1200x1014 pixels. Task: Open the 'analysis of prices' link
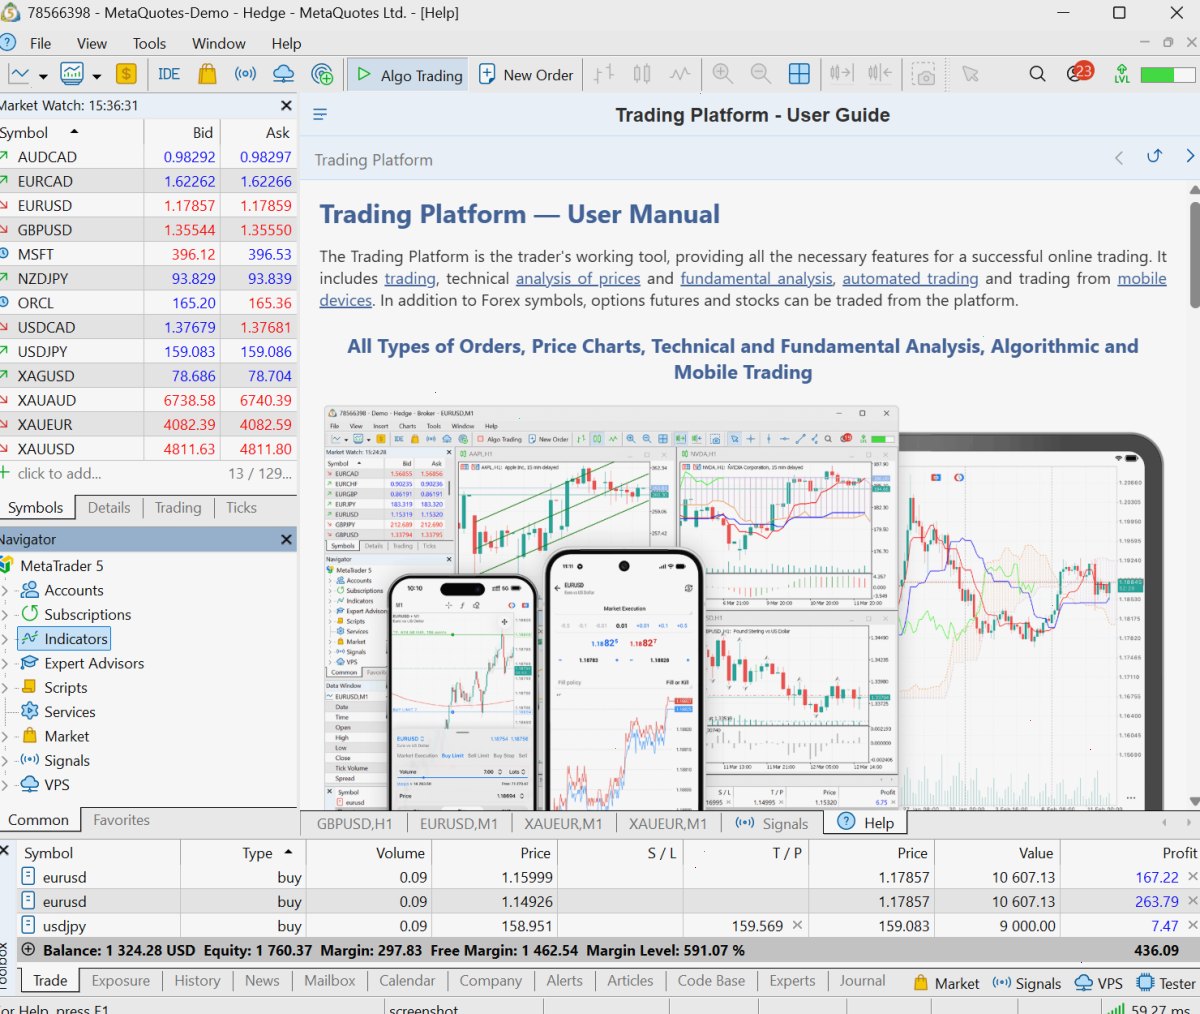[578, 279]
